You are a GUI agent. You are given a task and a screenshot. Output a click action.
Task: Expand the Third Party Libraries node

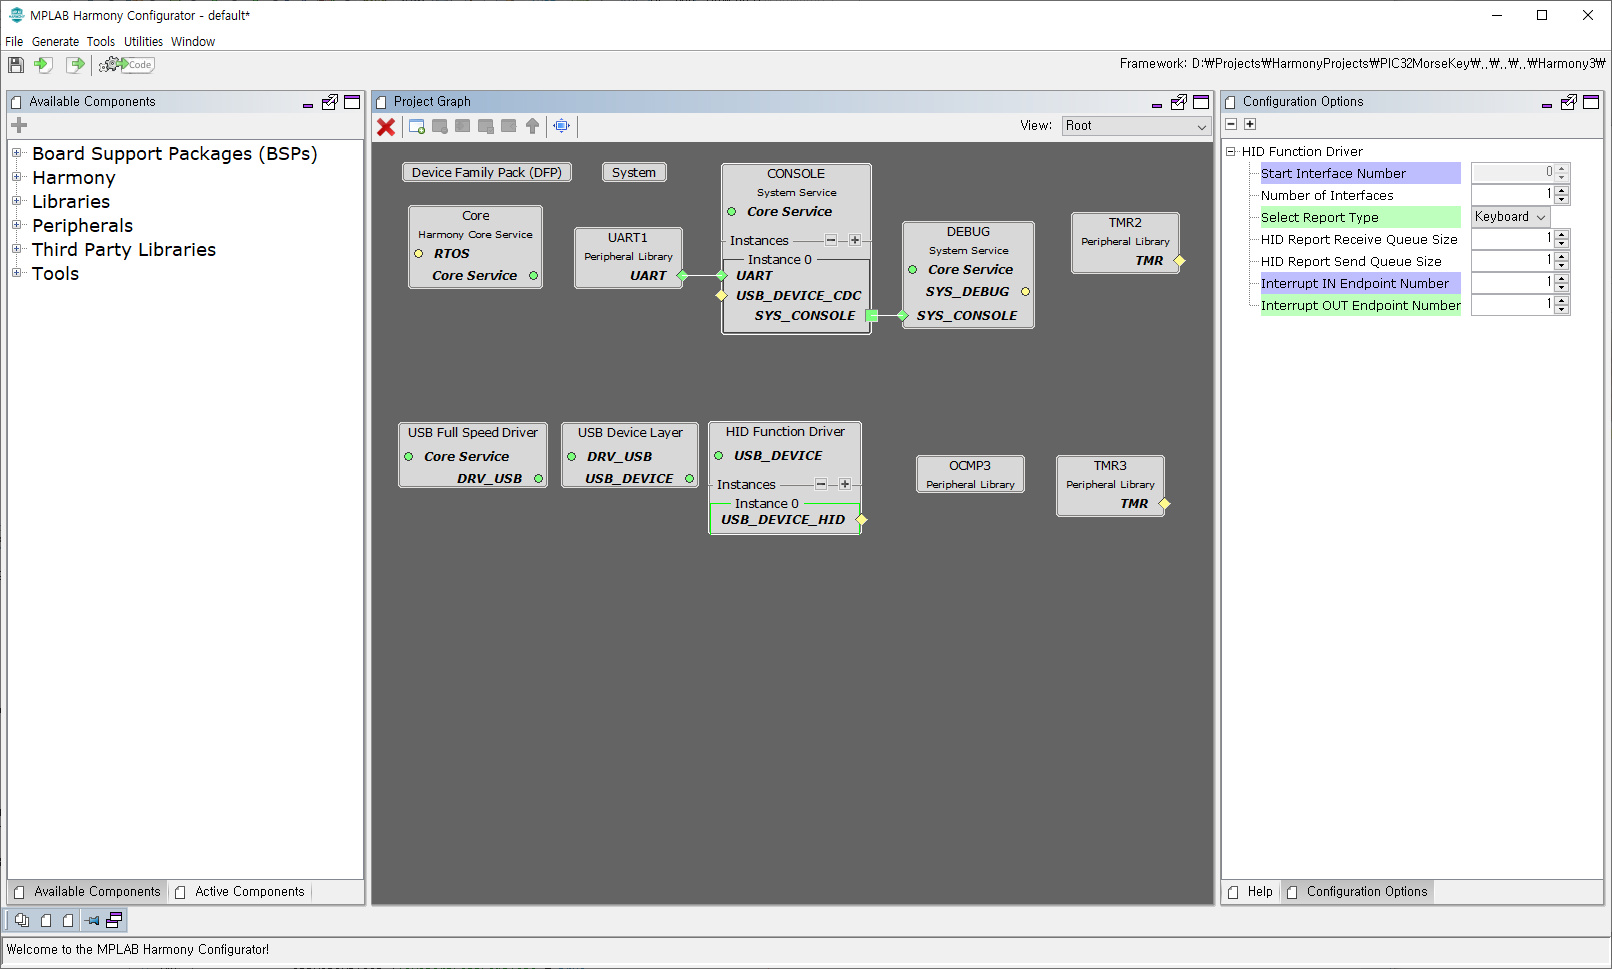(x=17, y=249)
